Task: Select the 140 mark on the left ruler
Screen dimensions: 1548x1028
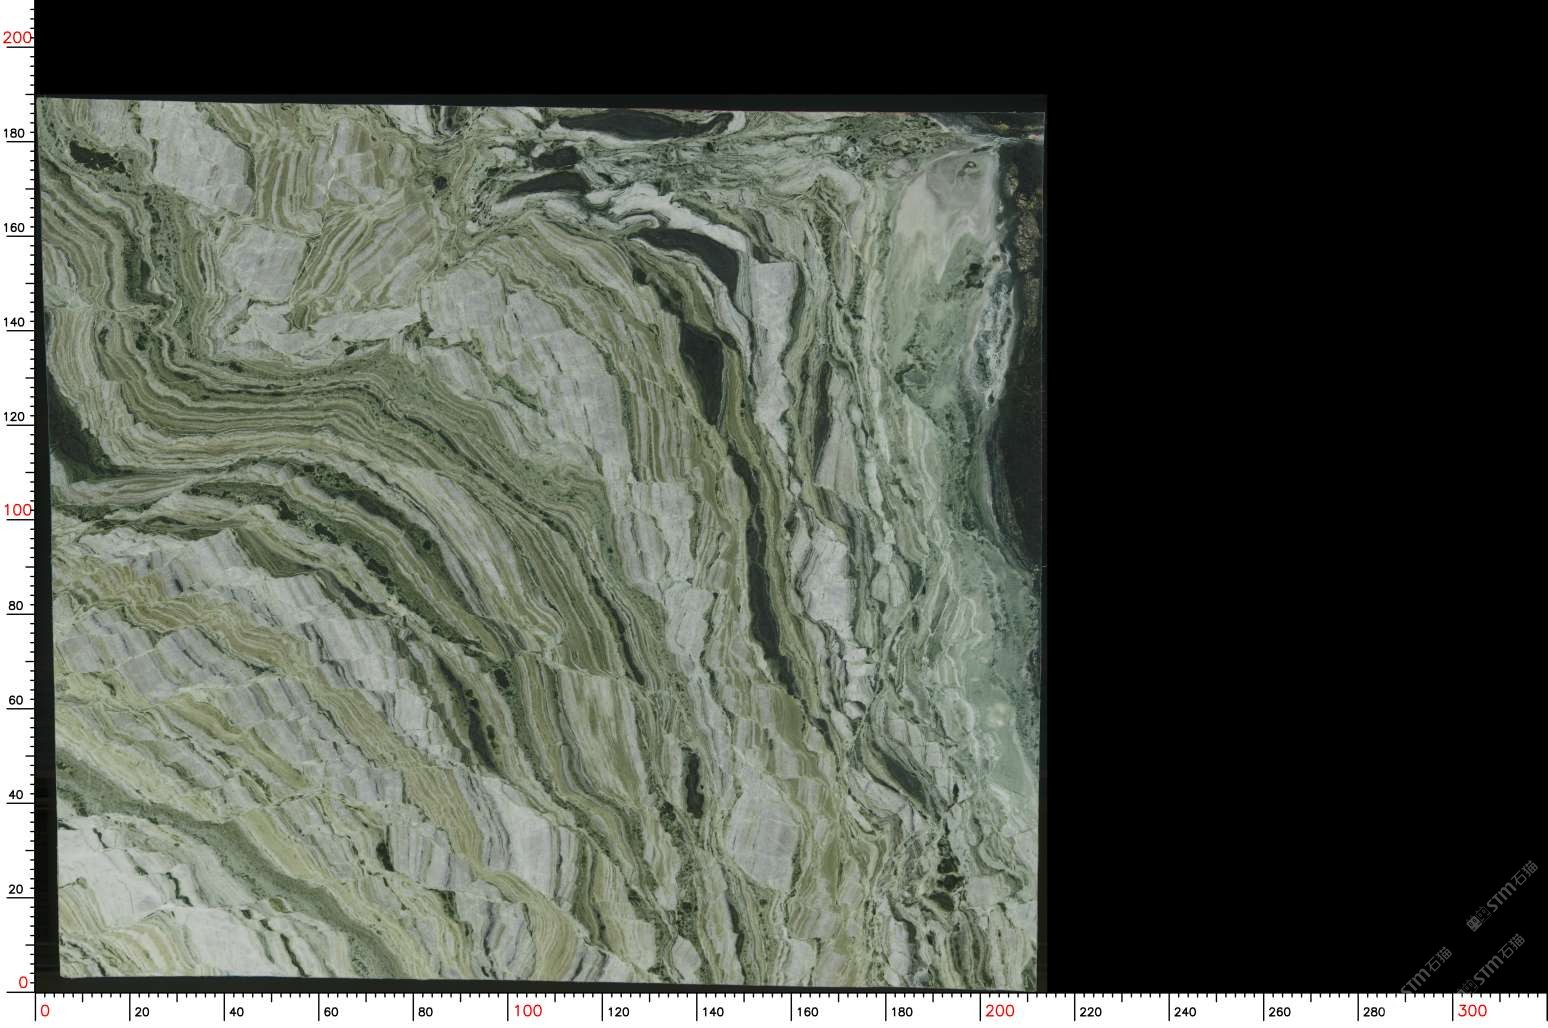Action: [17, 322]
